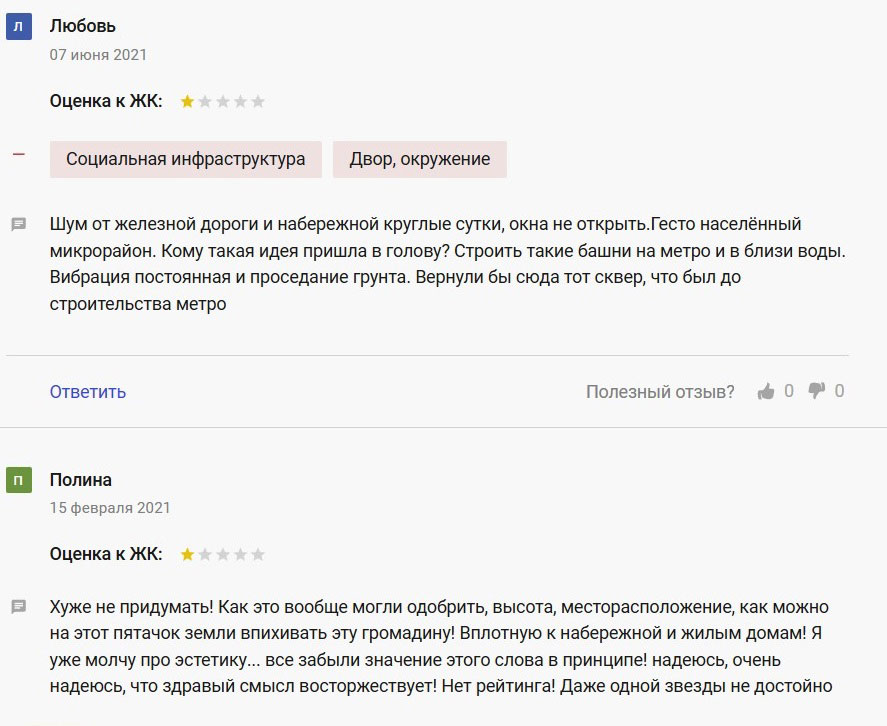
Task: Select fifth star in Любовь's rating
Action: [258, 101]
